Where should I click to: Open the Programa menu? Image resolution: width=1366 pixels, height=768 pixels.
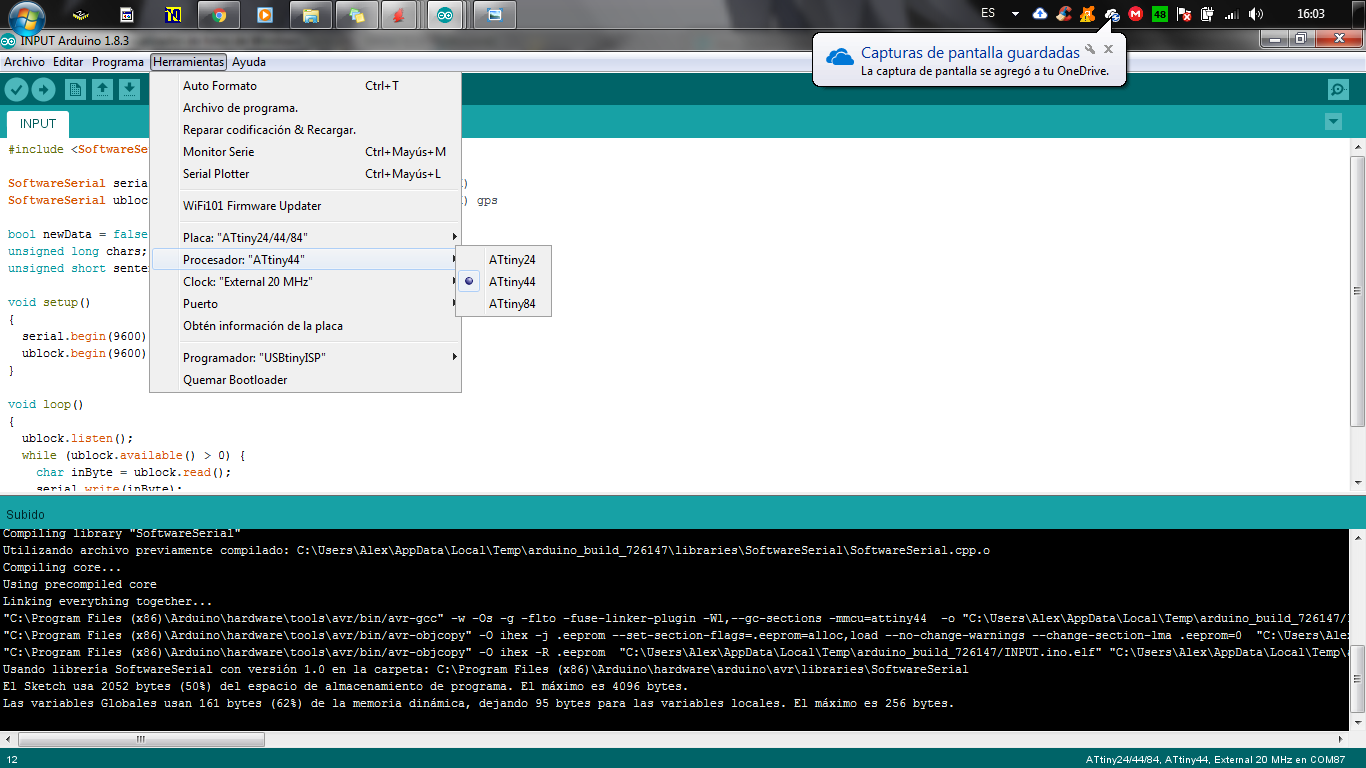tap(118, 62)
